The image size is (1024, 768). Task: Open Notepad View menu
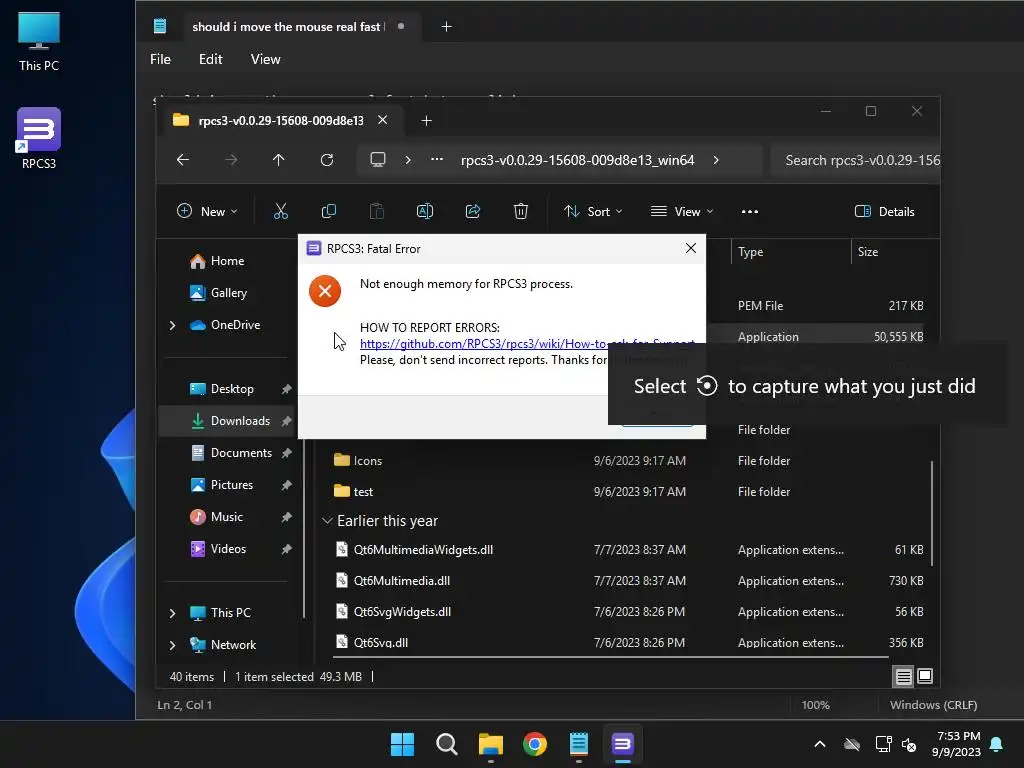[x=265, y=59]
